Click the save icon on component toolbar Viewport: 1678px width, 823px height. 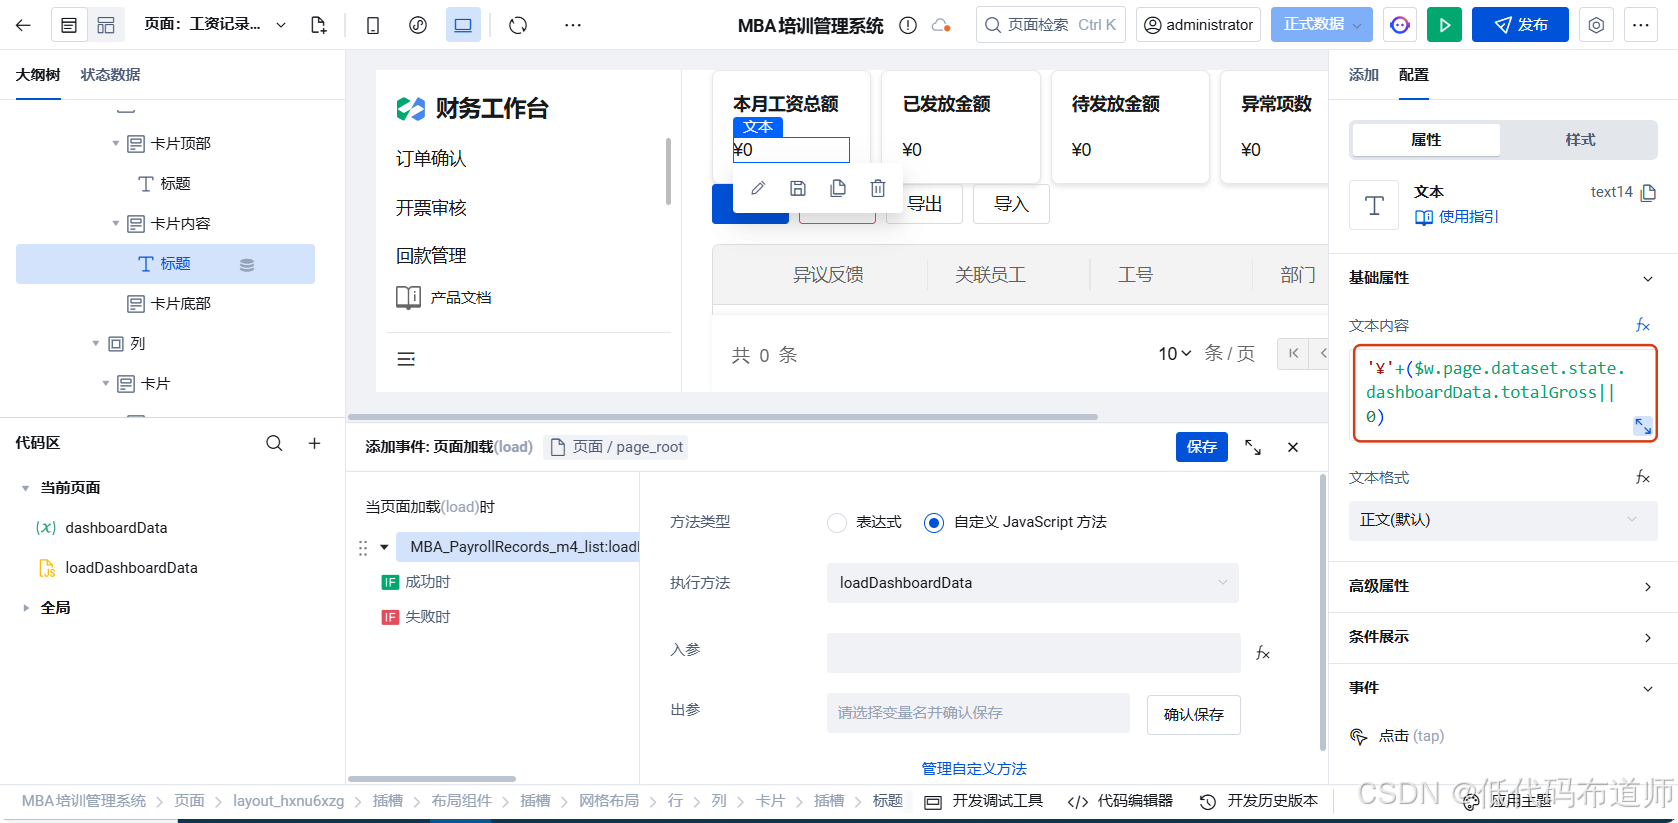[x=798, y=188]
